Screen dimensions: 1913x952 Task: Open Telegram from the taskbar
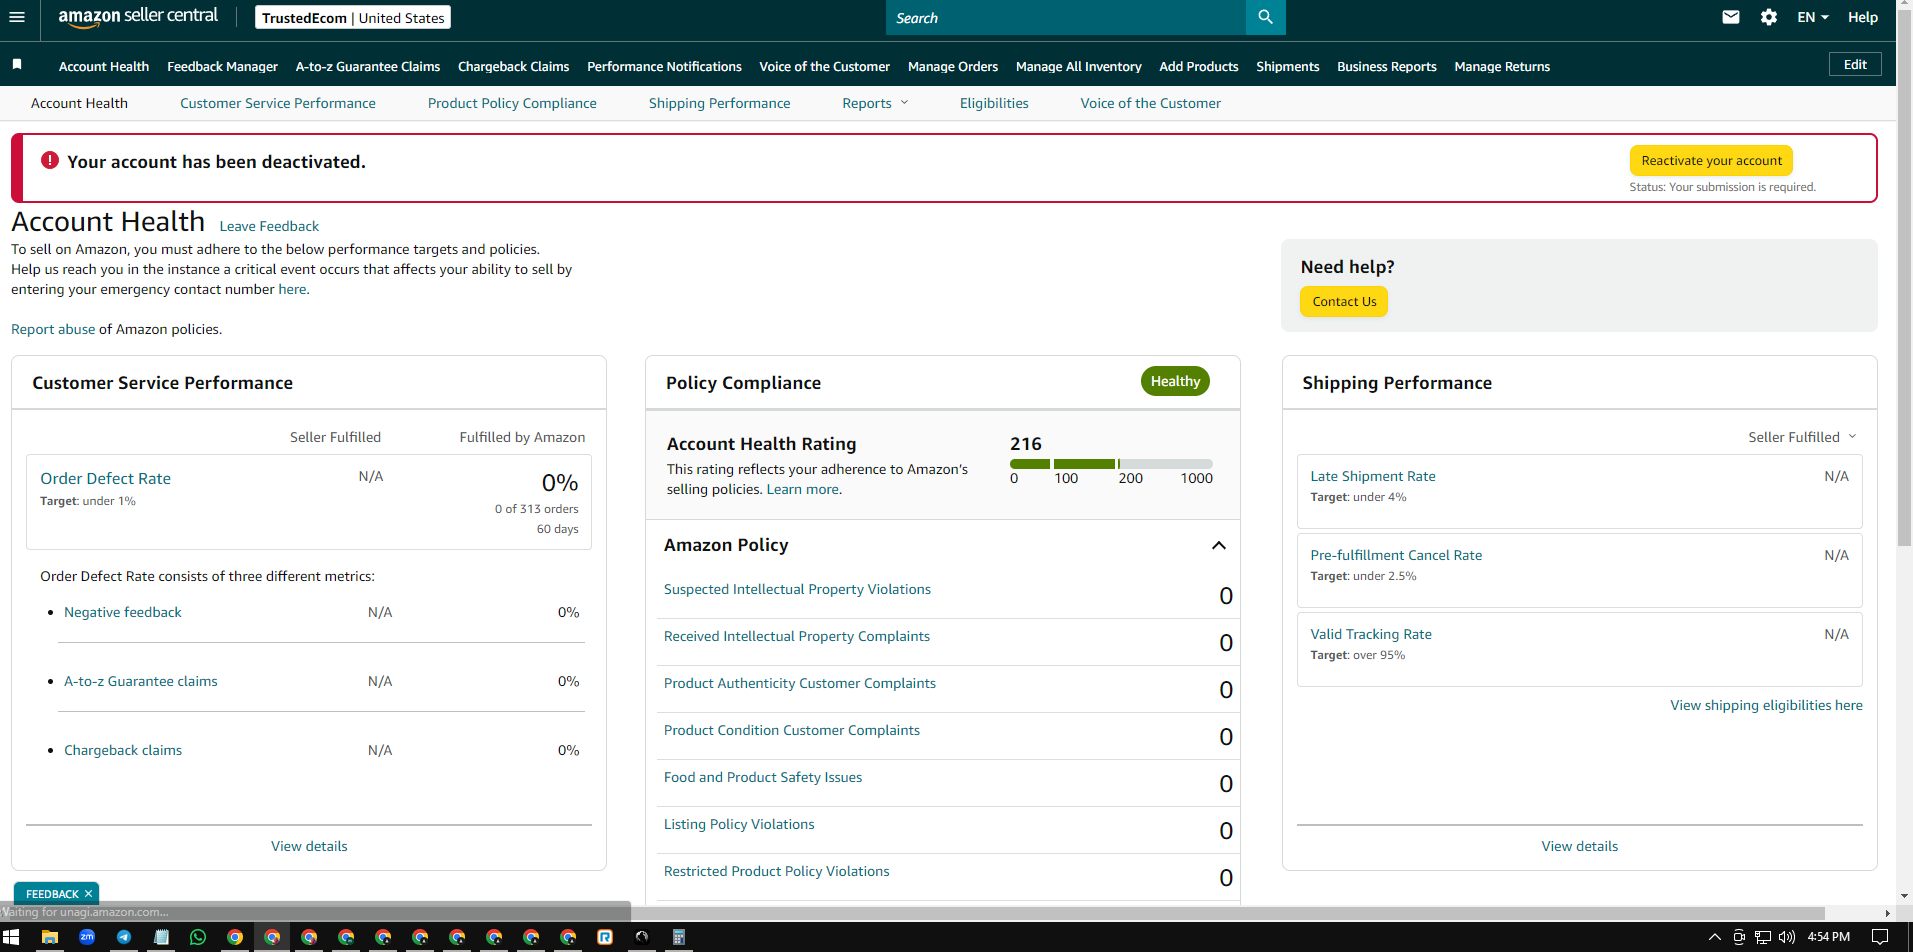point(124,937)
